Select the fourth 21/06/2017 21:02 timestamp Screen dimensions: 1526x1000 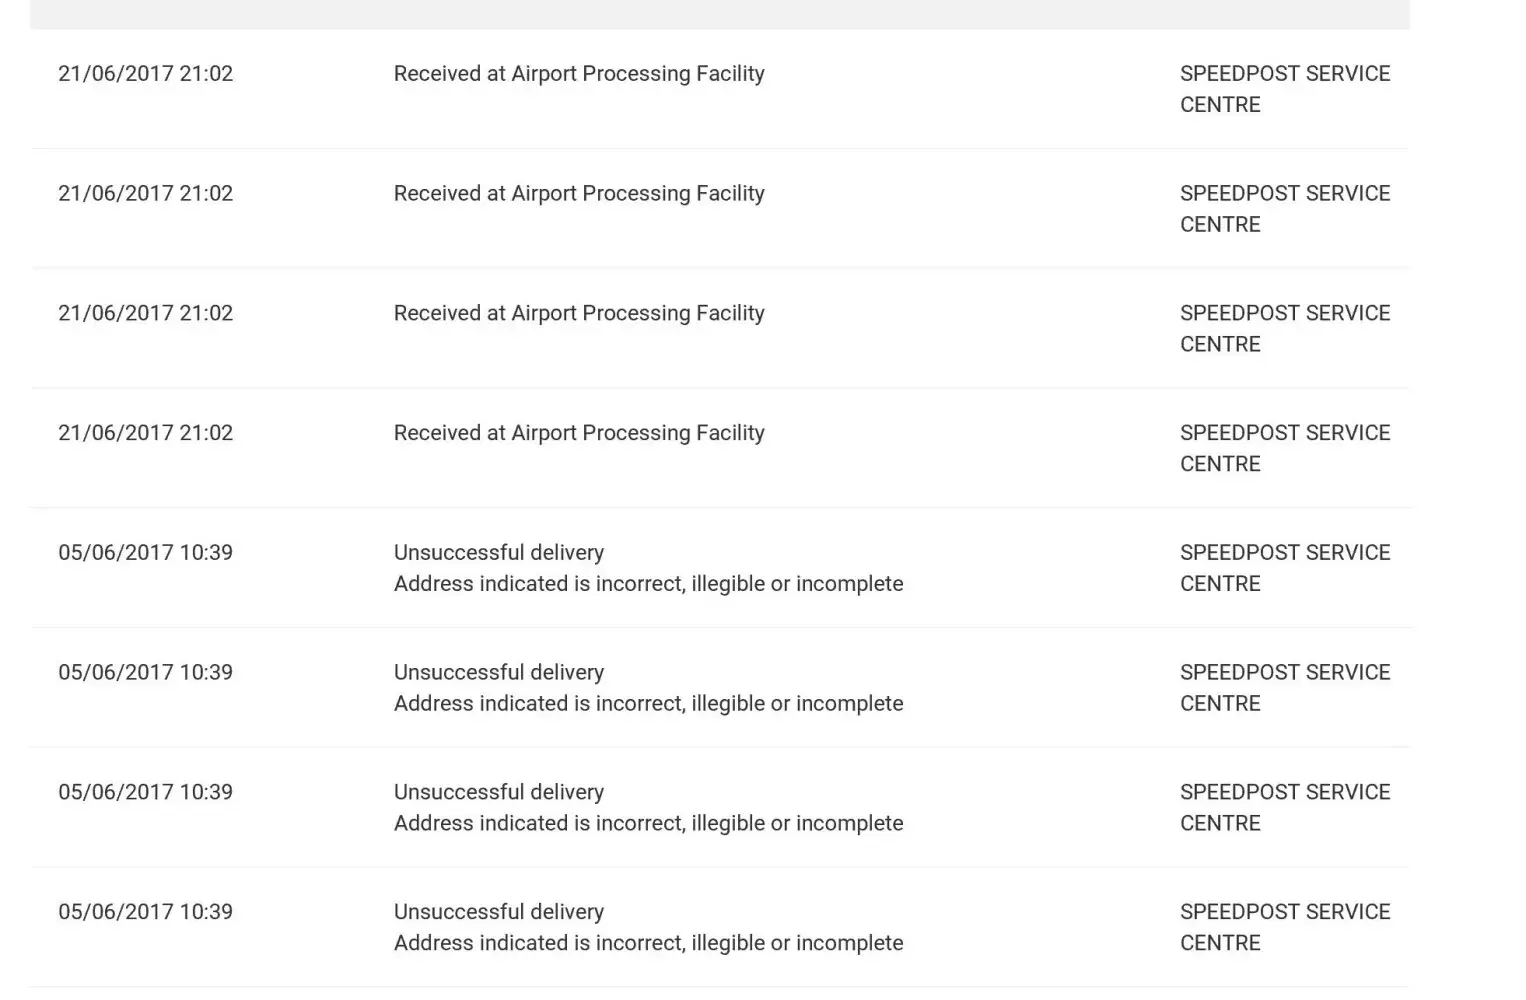pyautogui.click(x=145, y=433)
